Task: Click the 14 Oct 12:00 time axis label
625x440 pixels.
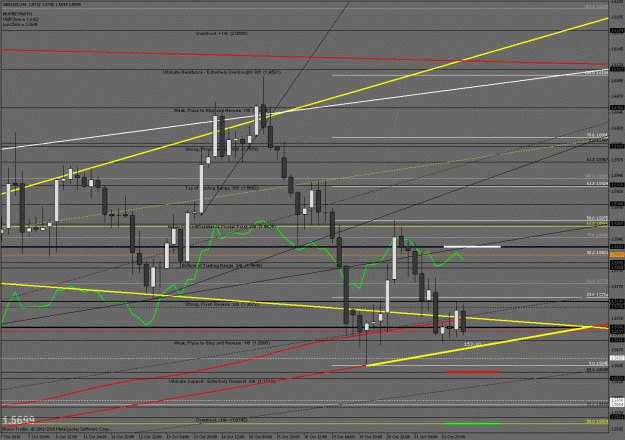Action: coord(232,437)
